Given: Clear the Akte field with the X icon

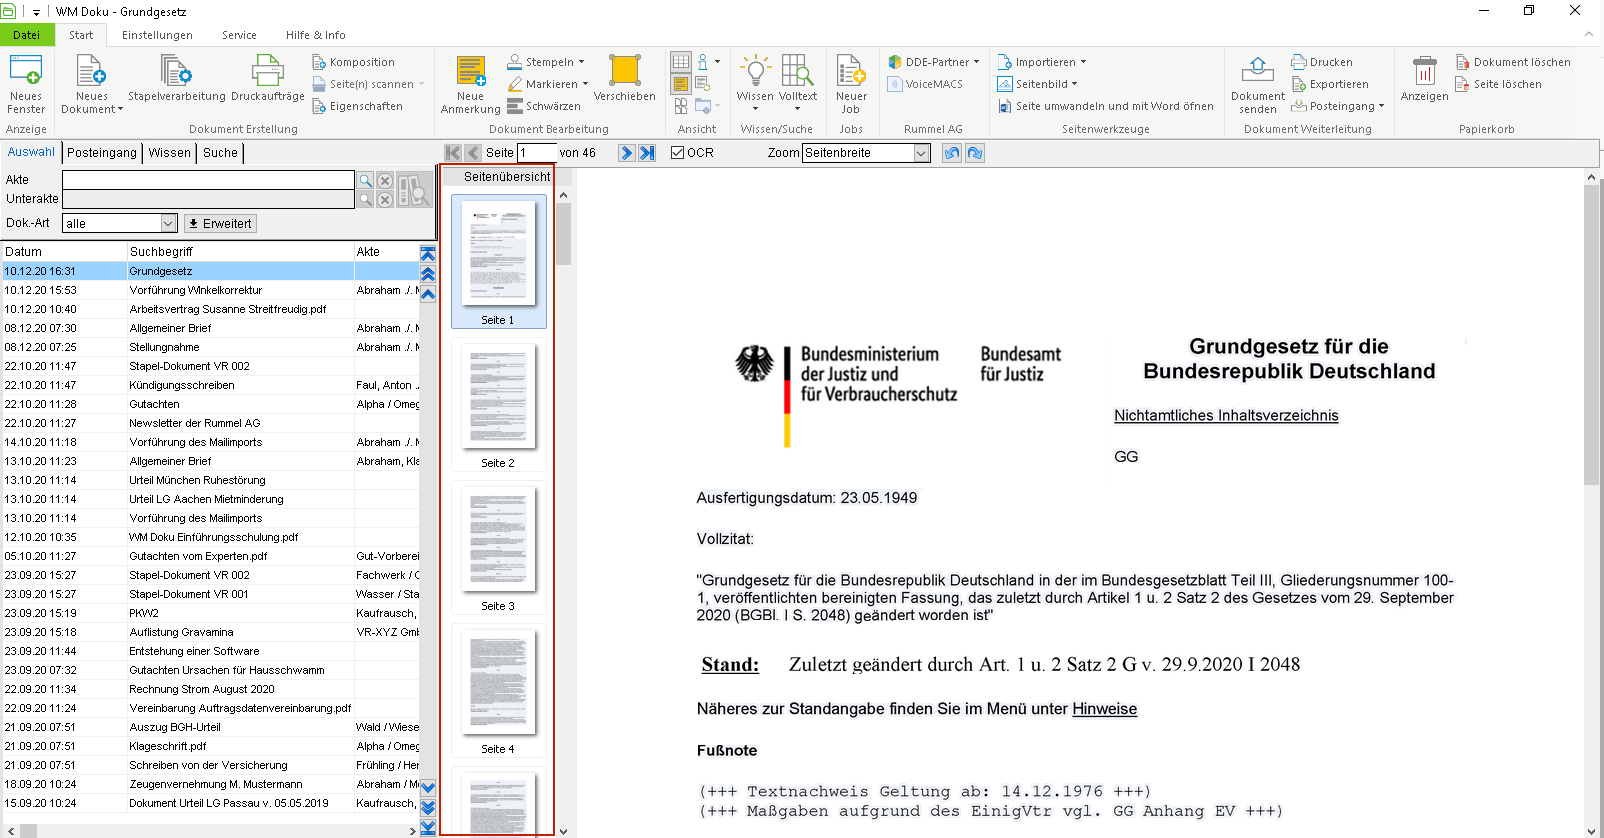Looking at the screenshot, I should [x=385, y=181].
